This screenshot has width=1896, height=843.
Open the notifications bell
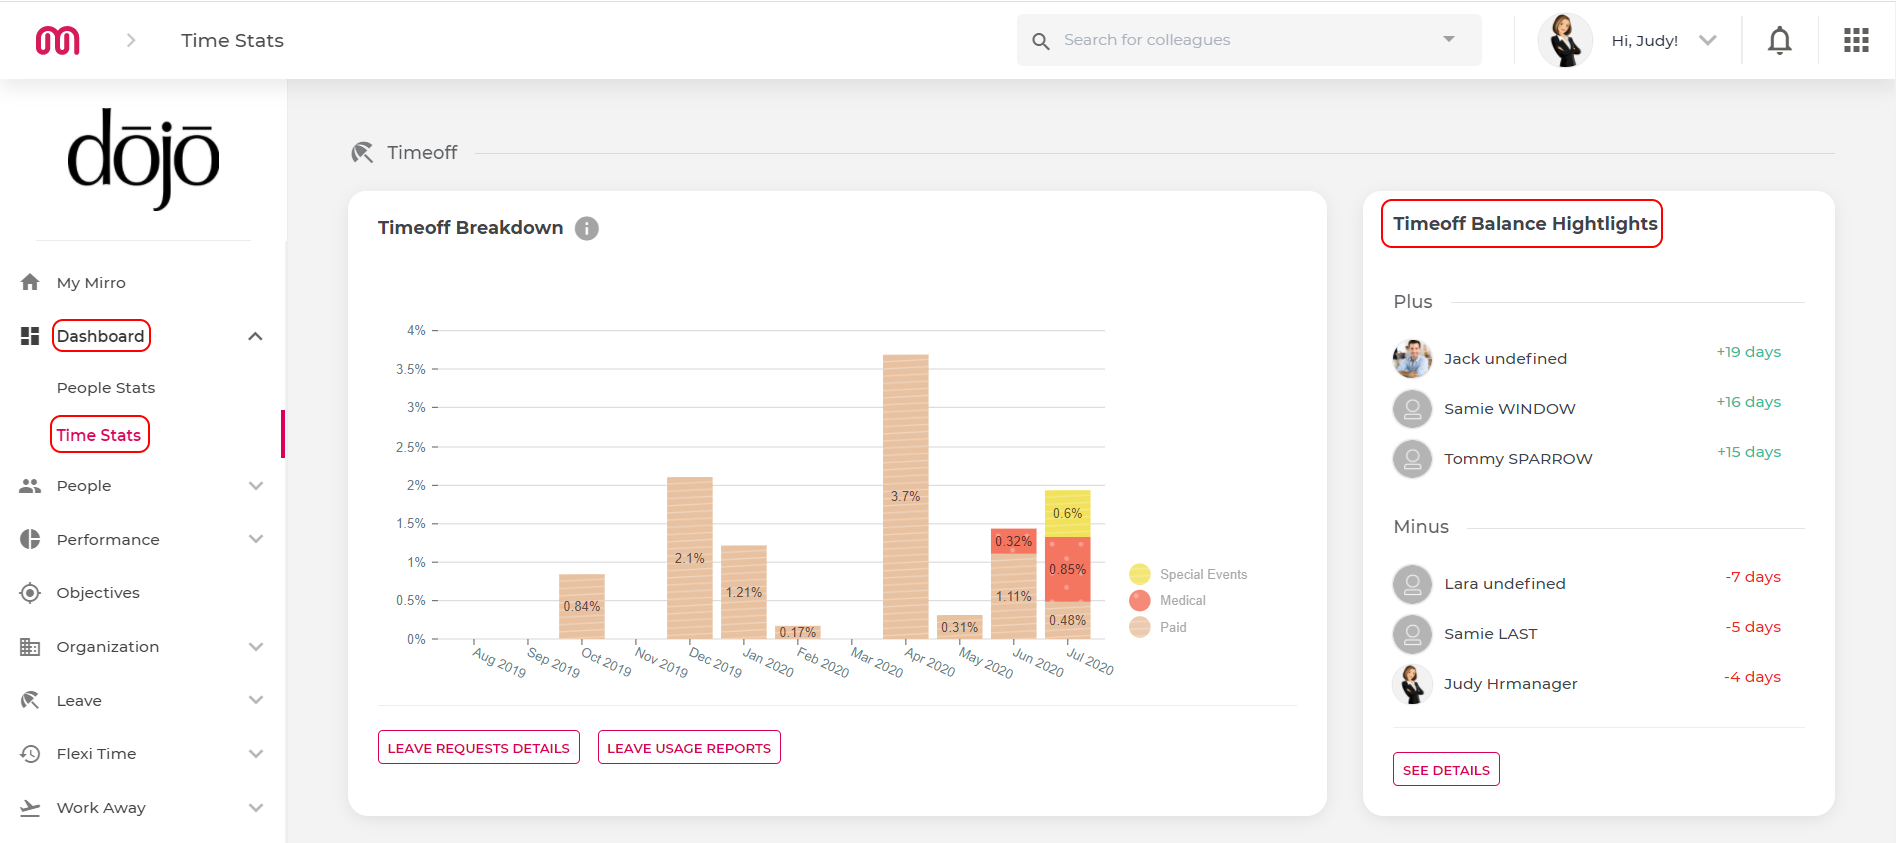coord(1779,41)
